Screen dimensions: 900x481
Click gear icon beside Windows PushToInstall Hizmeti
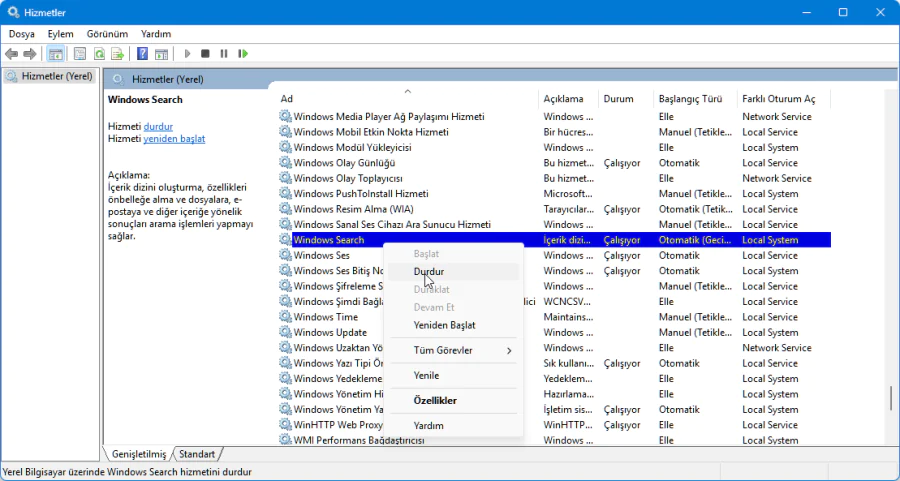coord(285,194)
